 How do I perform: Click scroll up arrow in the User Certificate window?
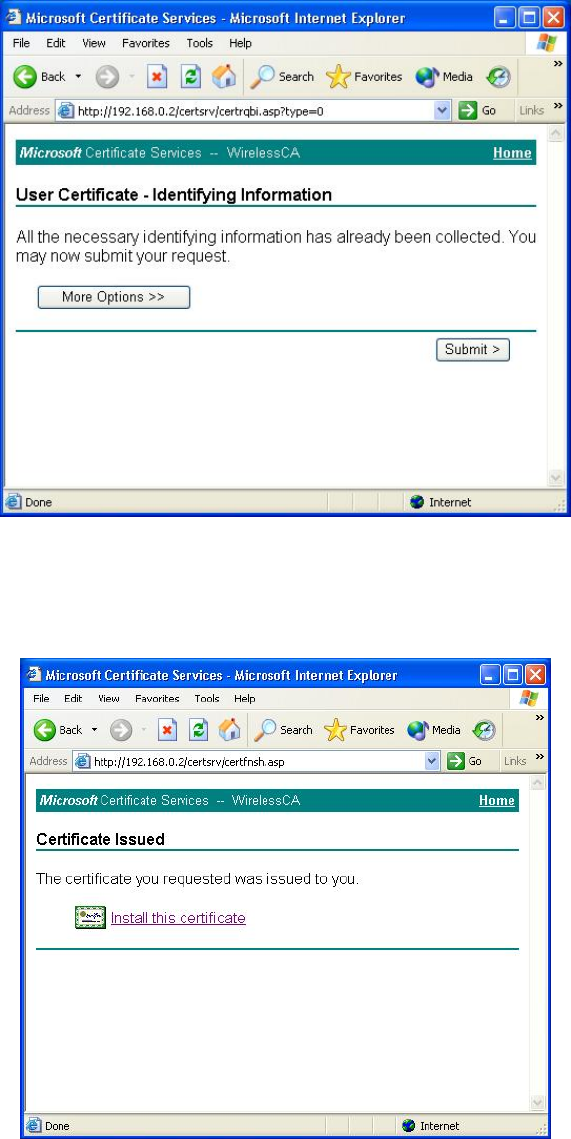(556, 134)
